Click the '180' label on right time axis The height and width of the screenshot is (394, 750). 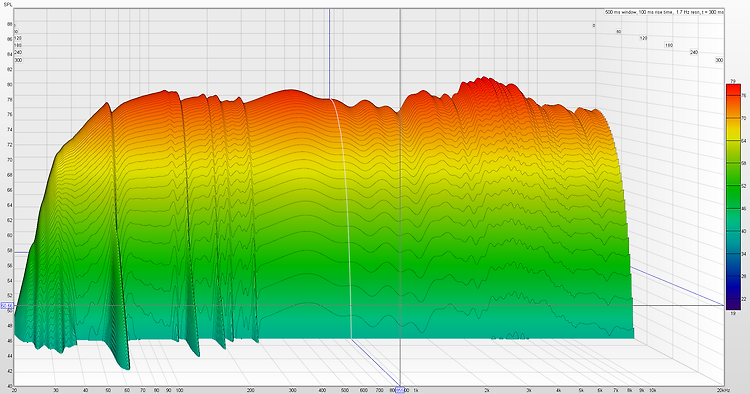click(x=668, y=45)
